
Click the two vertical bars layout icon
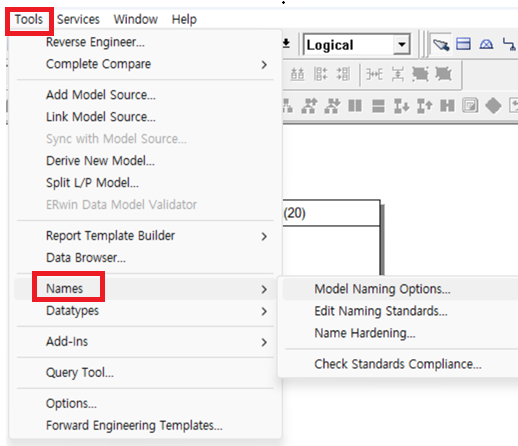point(355,106)
